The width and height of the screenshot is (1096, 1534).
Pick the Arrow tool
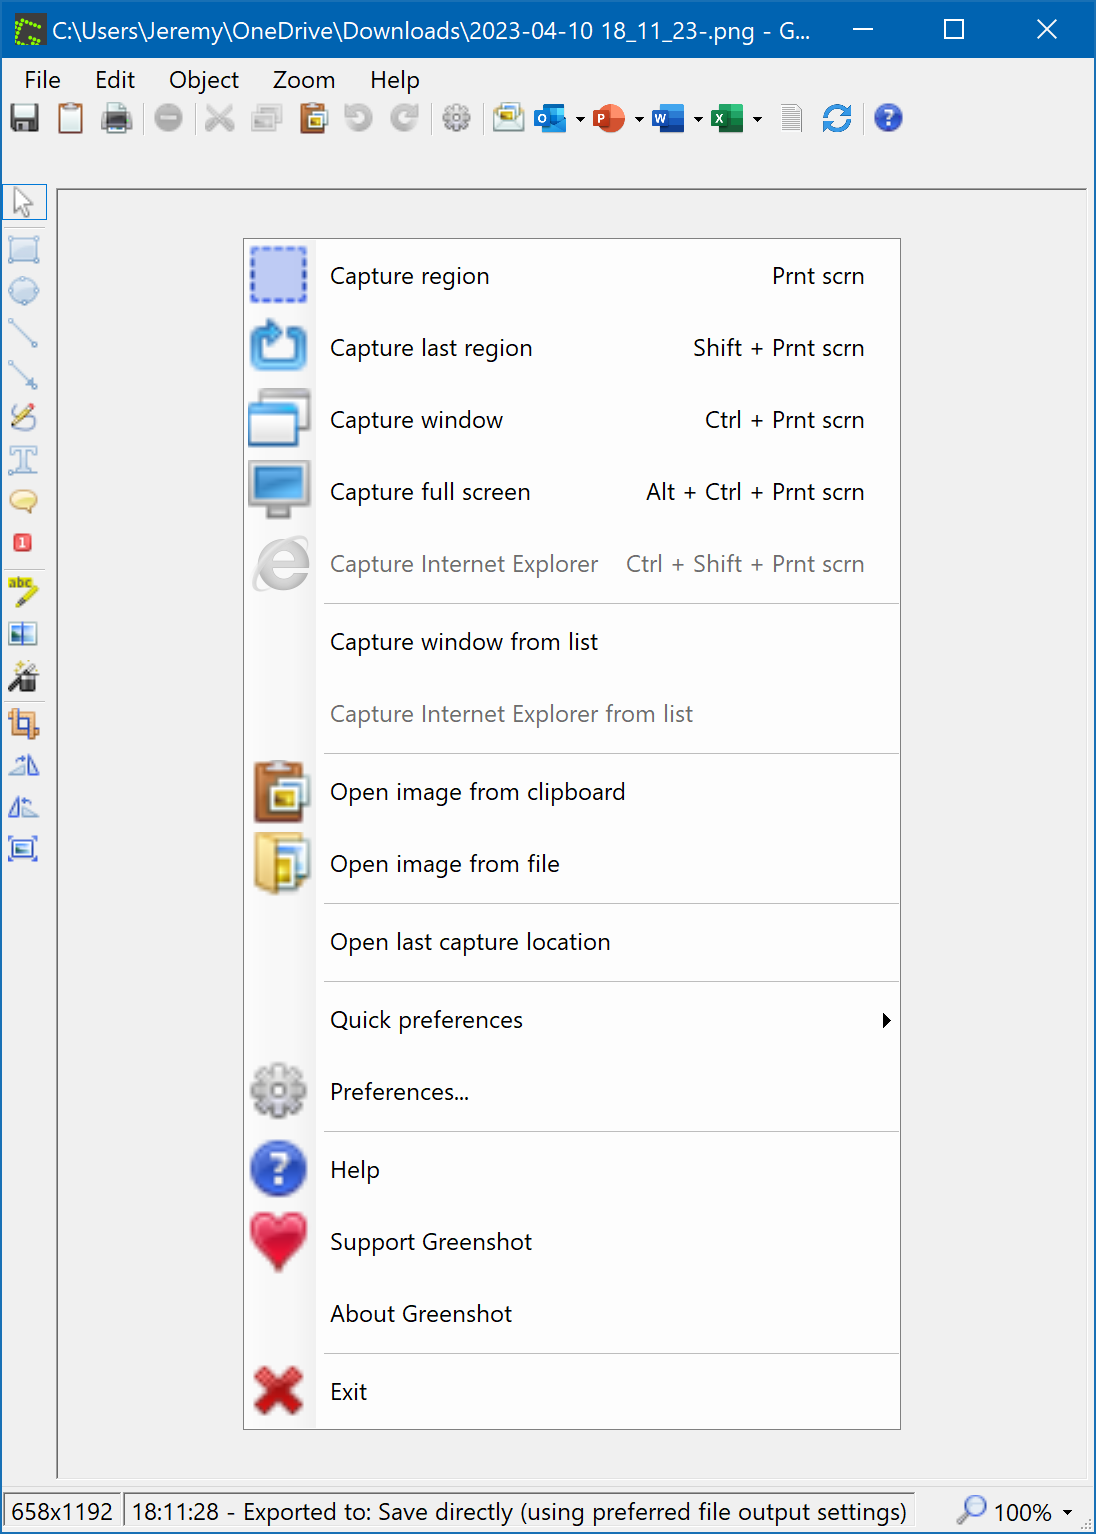click(x=24, y=375)
